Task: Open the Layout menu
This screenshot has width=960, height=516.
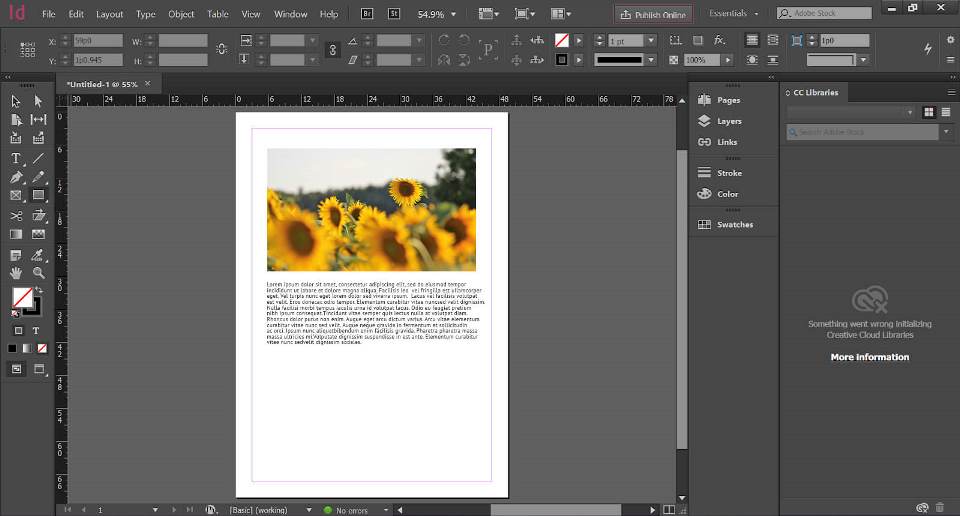Action: pos(109,15)
